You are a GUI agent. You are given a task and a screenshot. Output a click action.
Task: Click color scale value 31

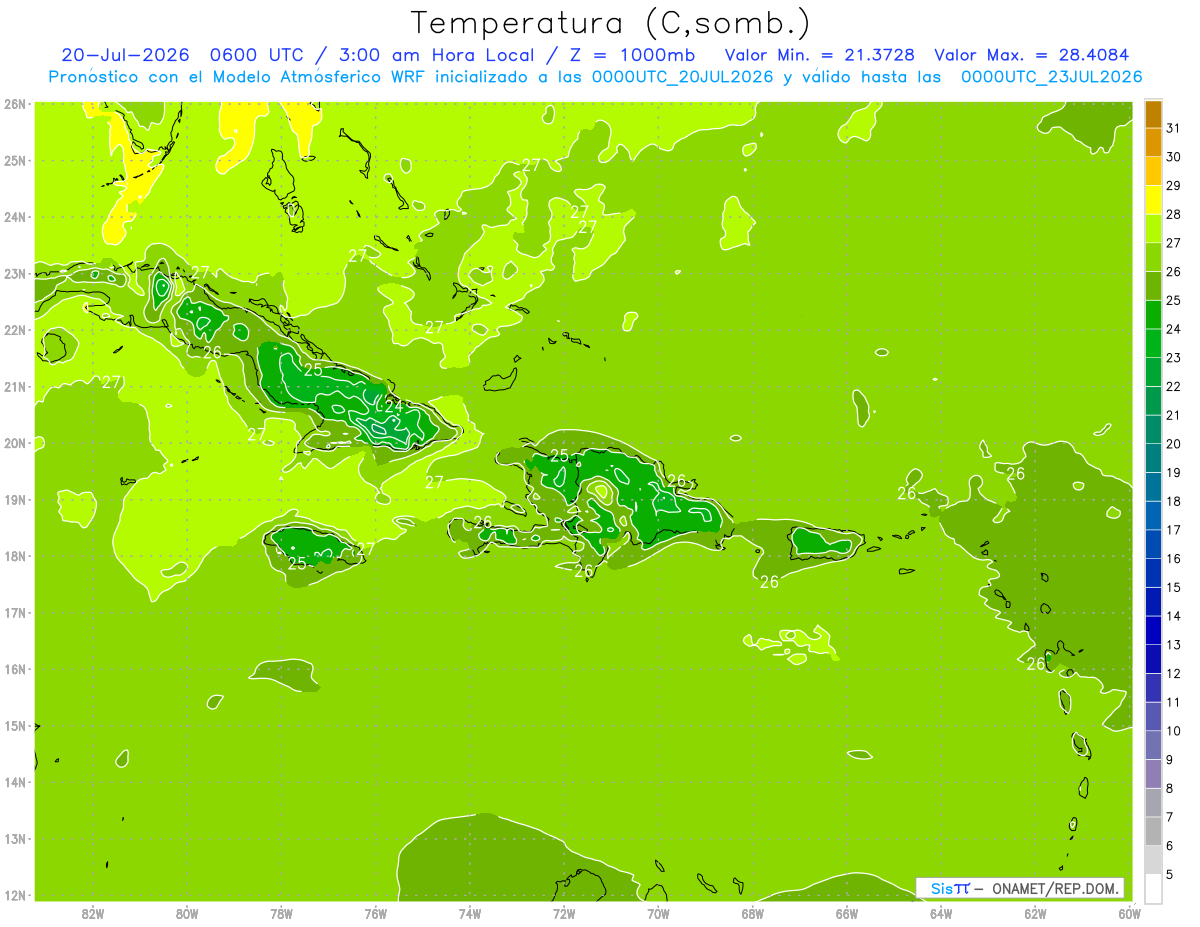1173,128
